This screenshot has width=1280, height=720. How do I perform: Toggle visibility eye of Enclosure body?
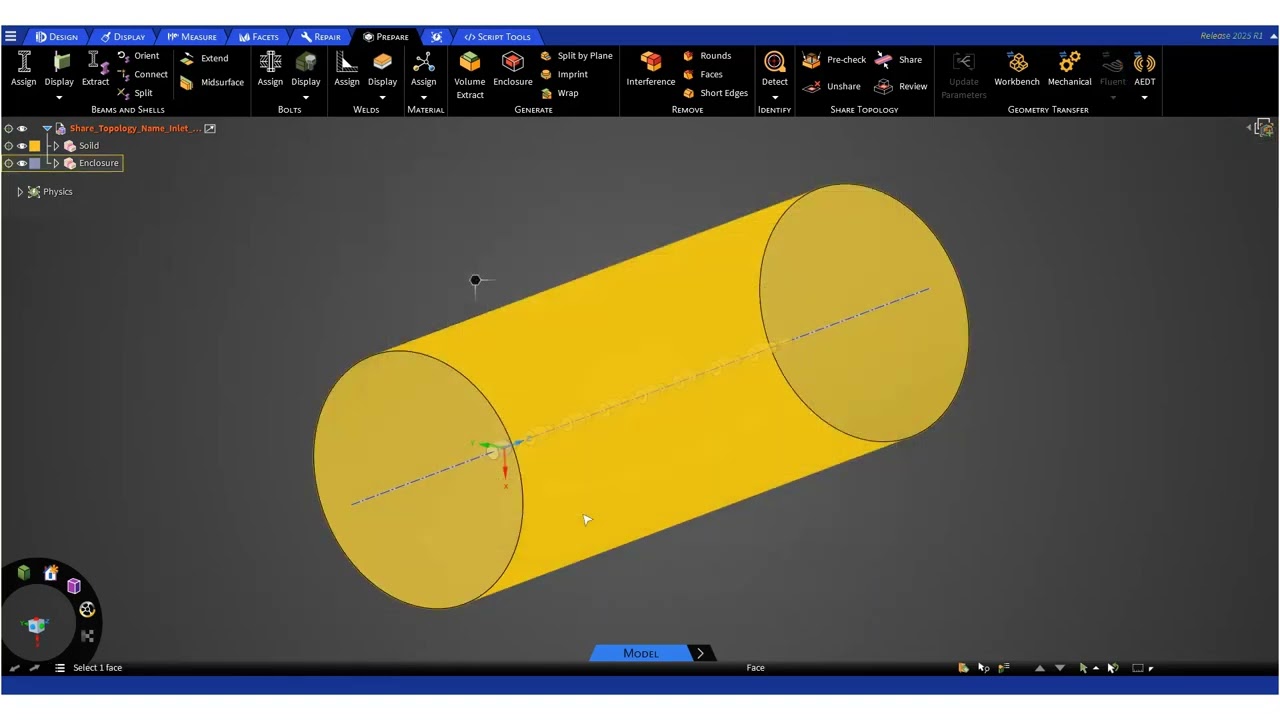pos(22,163)
